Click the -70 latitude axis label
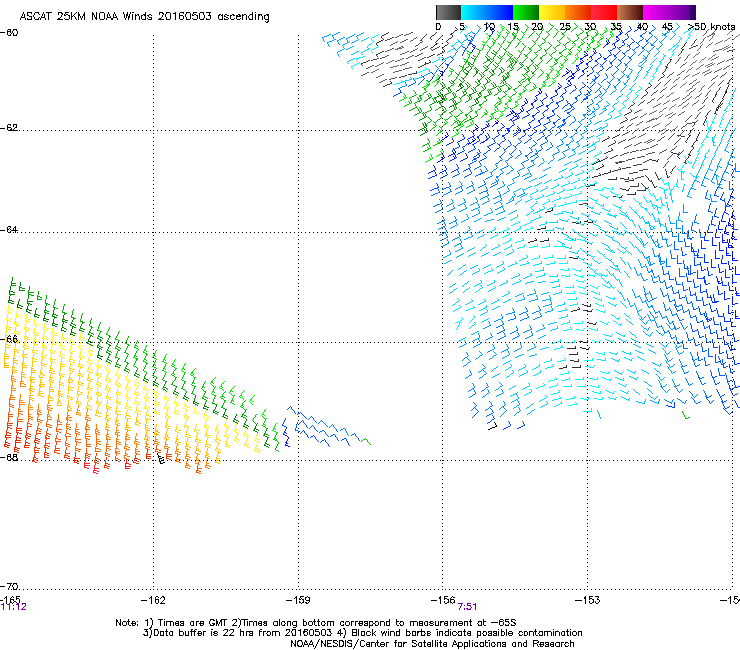This screenshot has height=650, width=740. coord(9,587)
